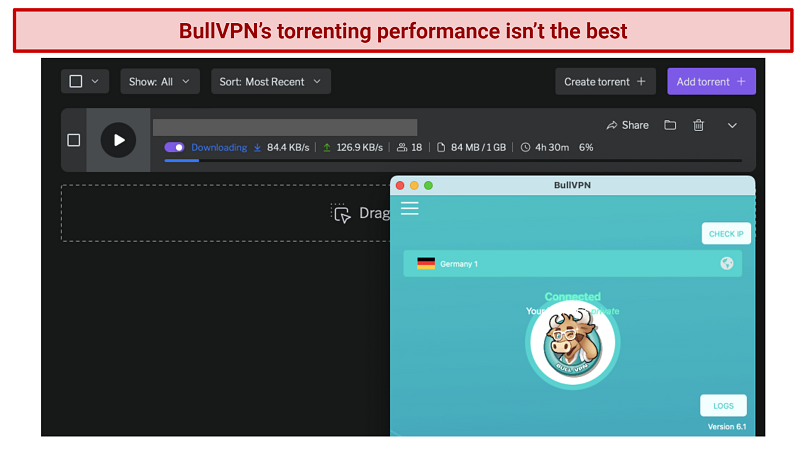Click the download speed arrow icon

point(257,148)
